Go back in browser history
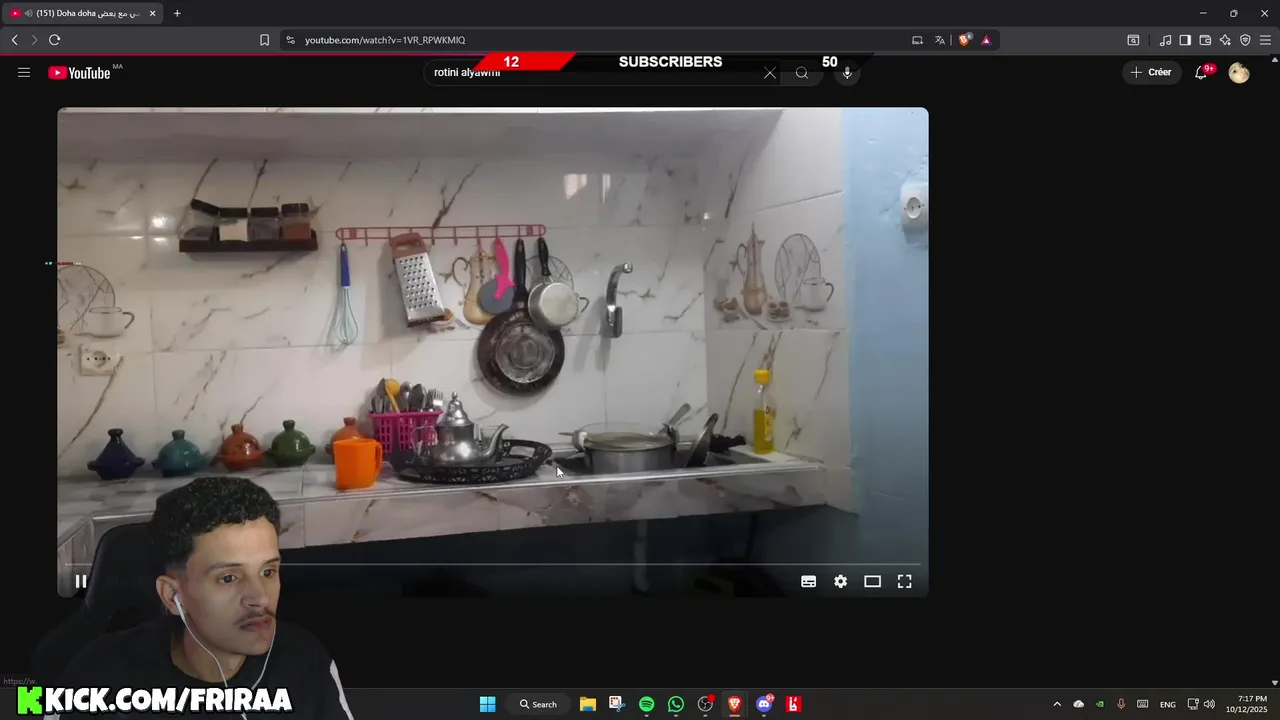The height and width of the screenshot is (720, 1280). click(15, 40)
